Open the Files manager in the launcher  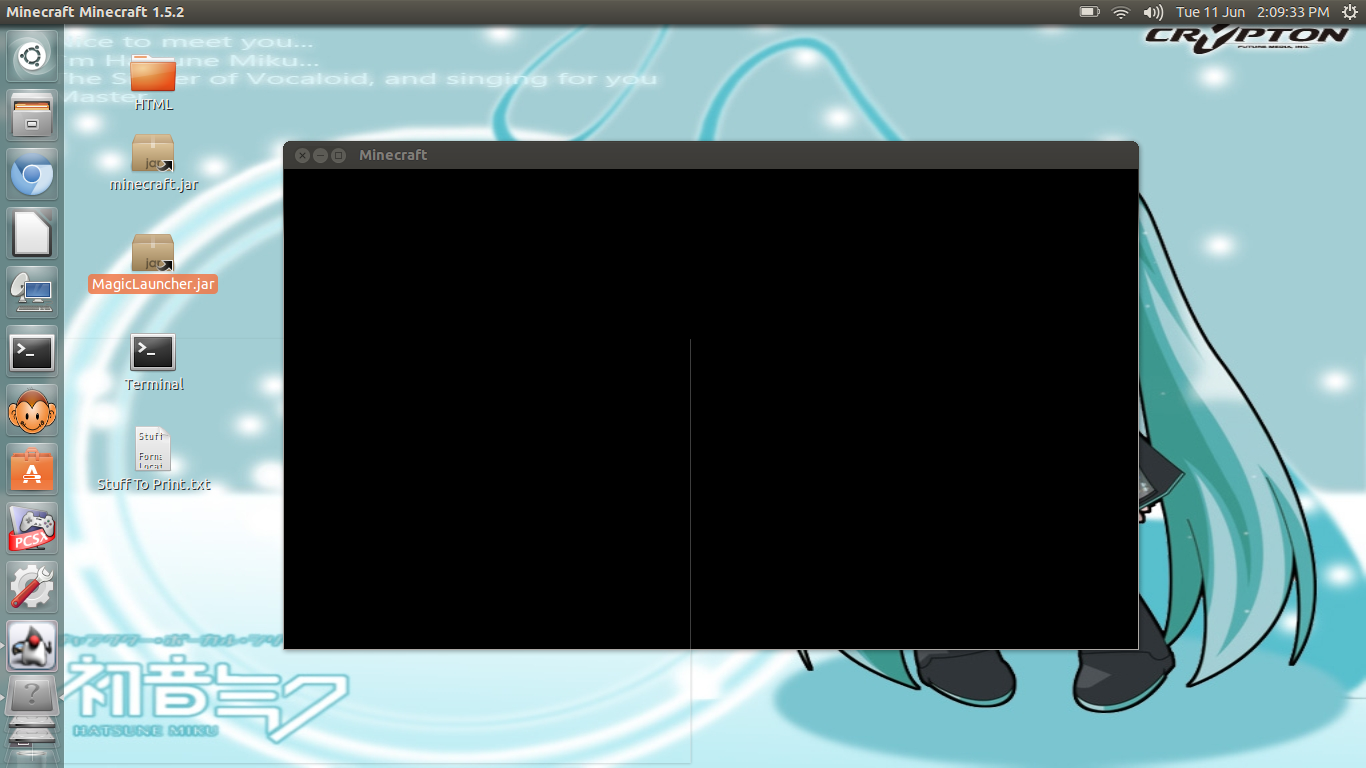pos(32,116)
